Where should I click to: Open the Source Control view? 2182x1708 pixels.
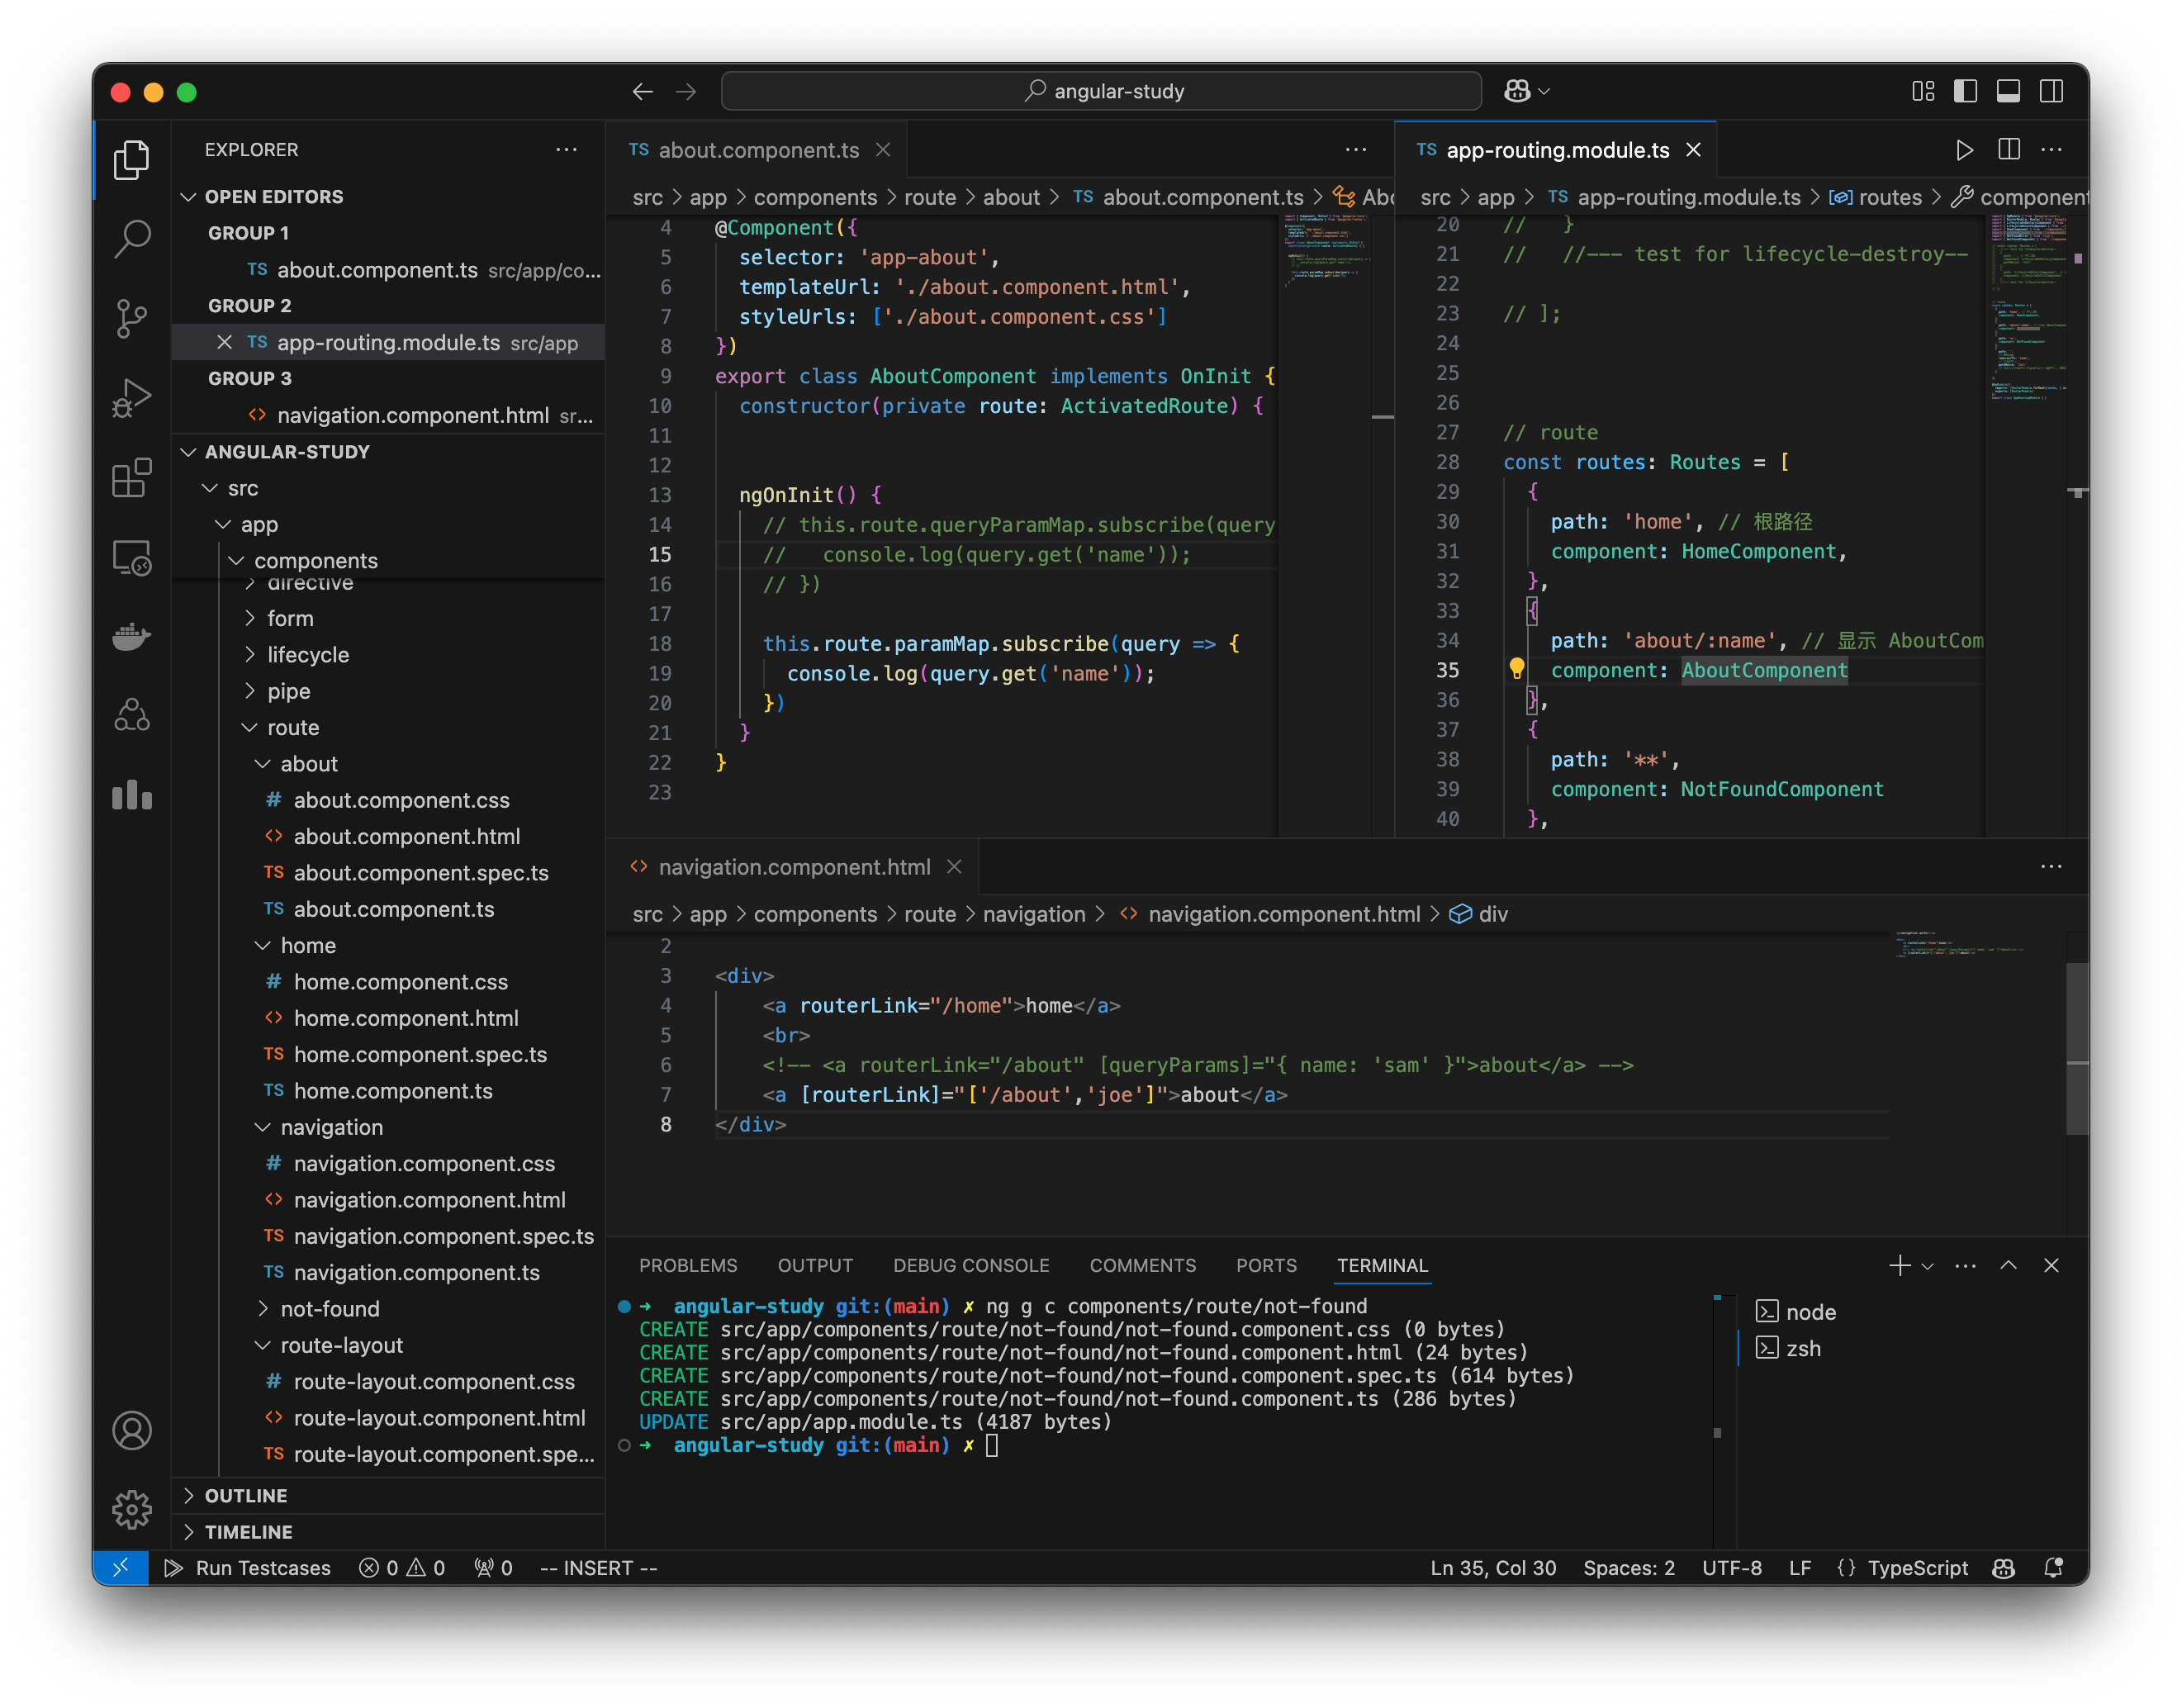pyautogui.click(x=132, y=318)
